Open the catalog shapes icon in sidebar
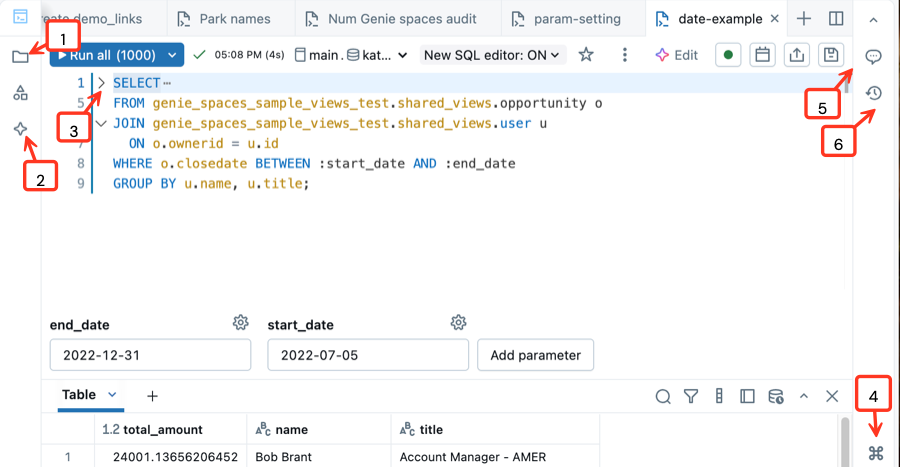This screenshot has width=900, height=467. tap(20, 93)
